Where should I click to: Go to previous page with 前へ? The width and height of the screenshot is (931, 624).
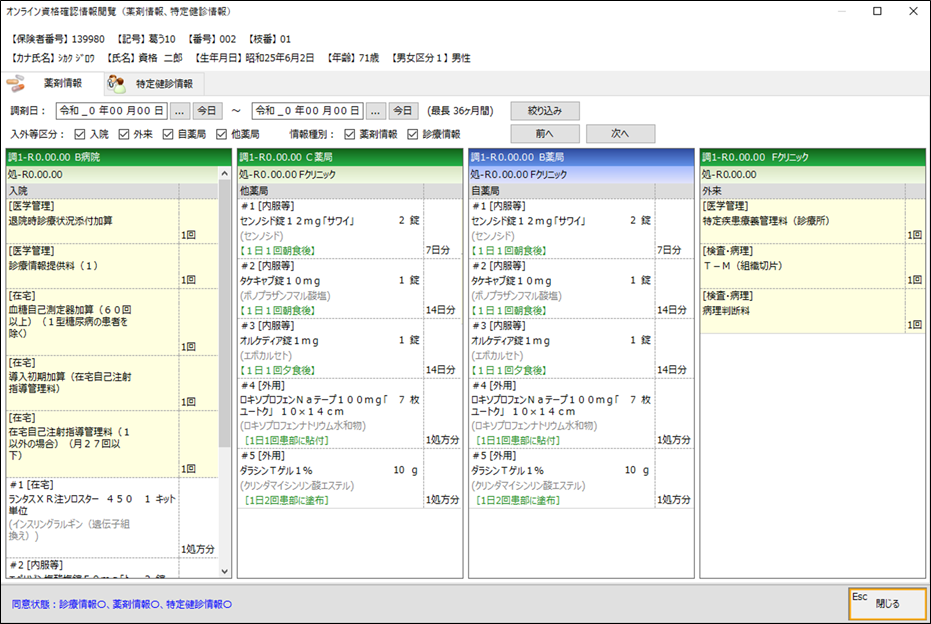click(545, 134)
